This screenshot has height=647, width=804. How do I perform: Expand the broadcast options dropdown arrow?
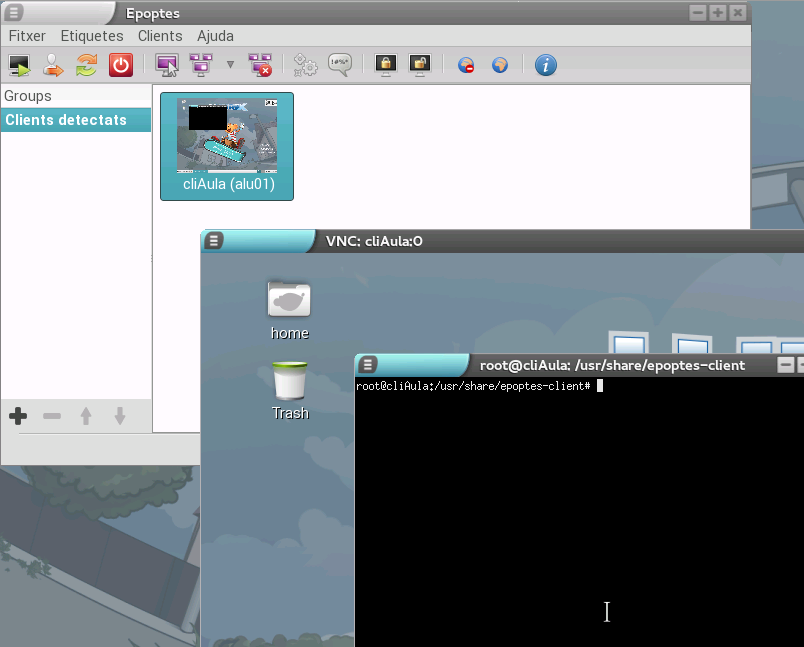pos(230,66)
